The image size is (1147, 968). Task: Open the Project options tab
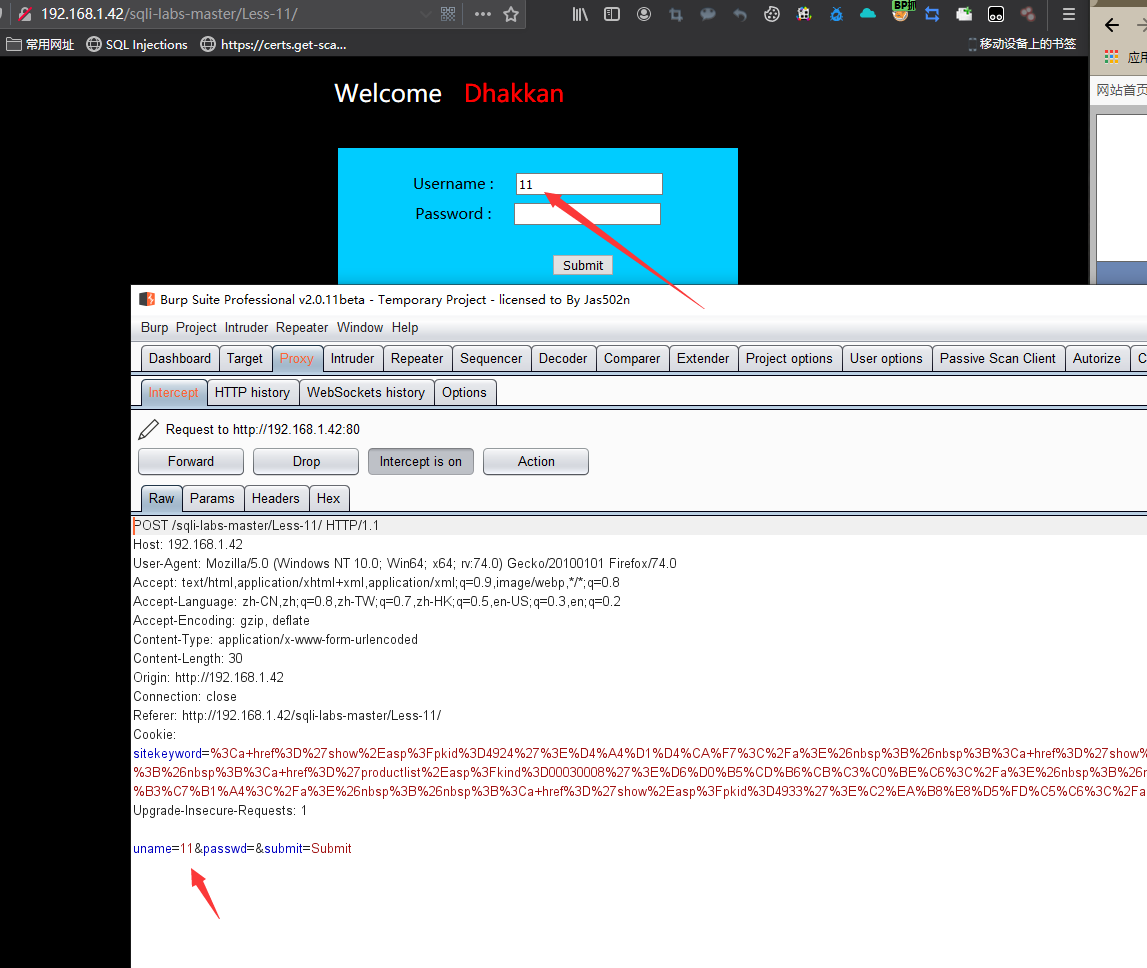(789, 359)
